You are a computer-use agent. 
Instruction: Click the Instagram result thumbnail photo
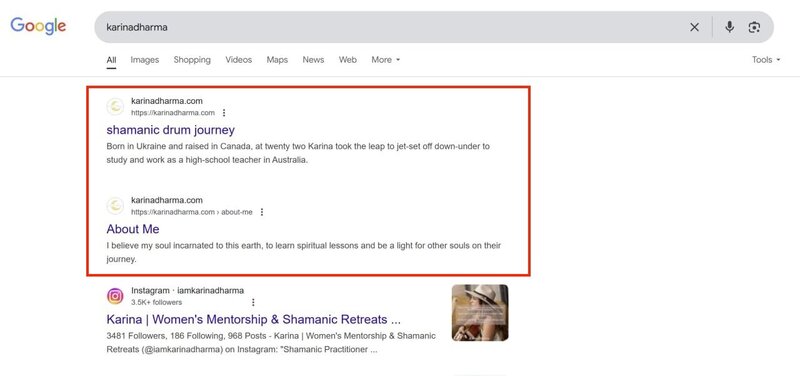[x=480, y=312]
